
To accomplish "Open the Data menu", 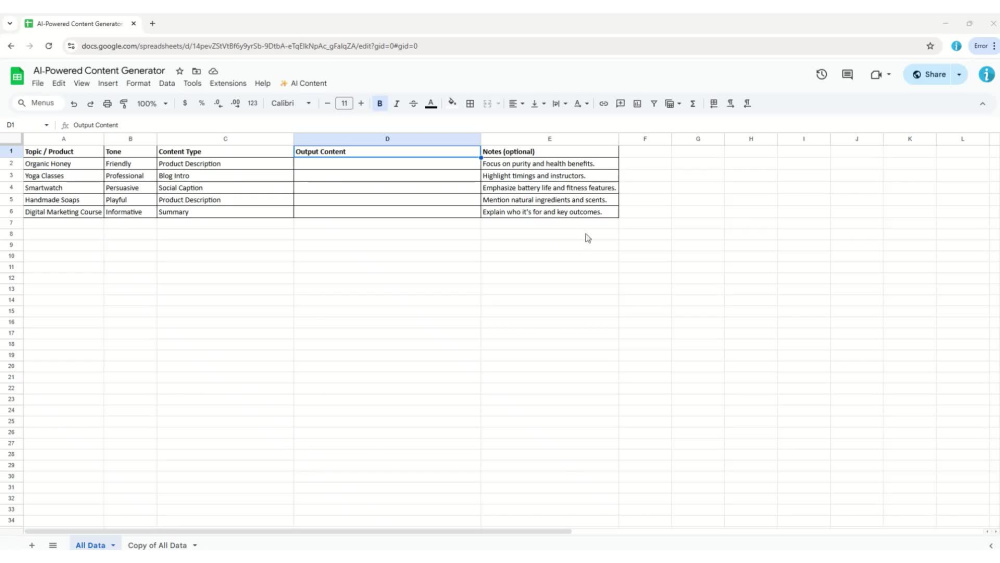I will 167,84.
